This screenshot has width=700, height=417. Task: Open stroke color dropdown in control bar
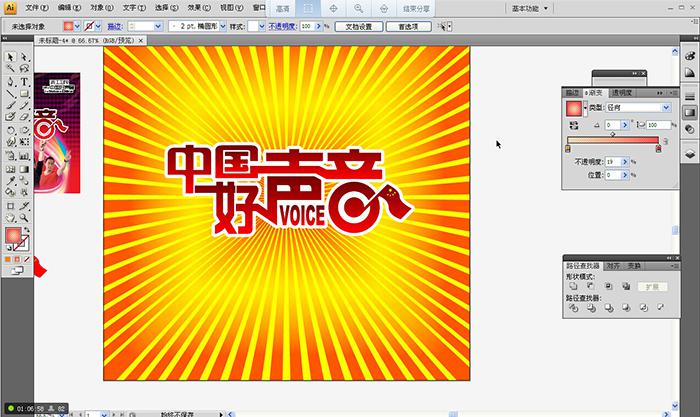click(98, 26)
